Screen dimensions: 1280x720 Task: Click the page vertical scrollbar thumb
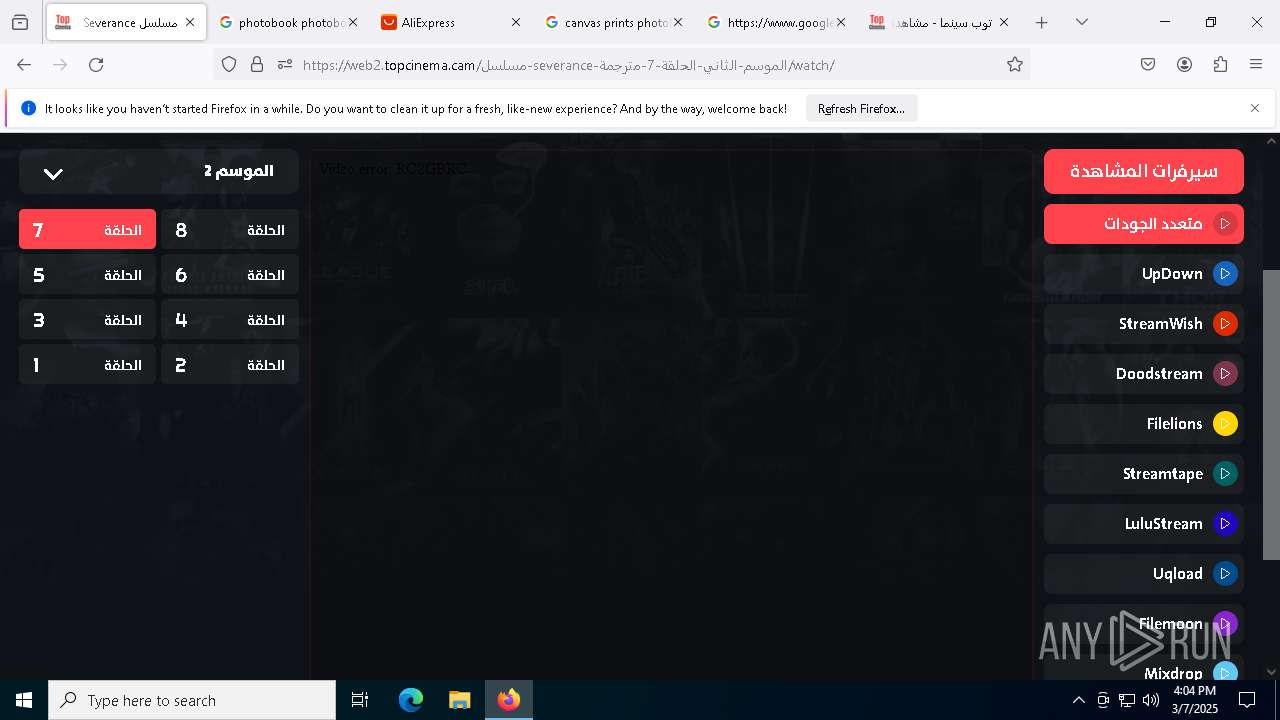pyautogui.click(x=1271, y=415)
